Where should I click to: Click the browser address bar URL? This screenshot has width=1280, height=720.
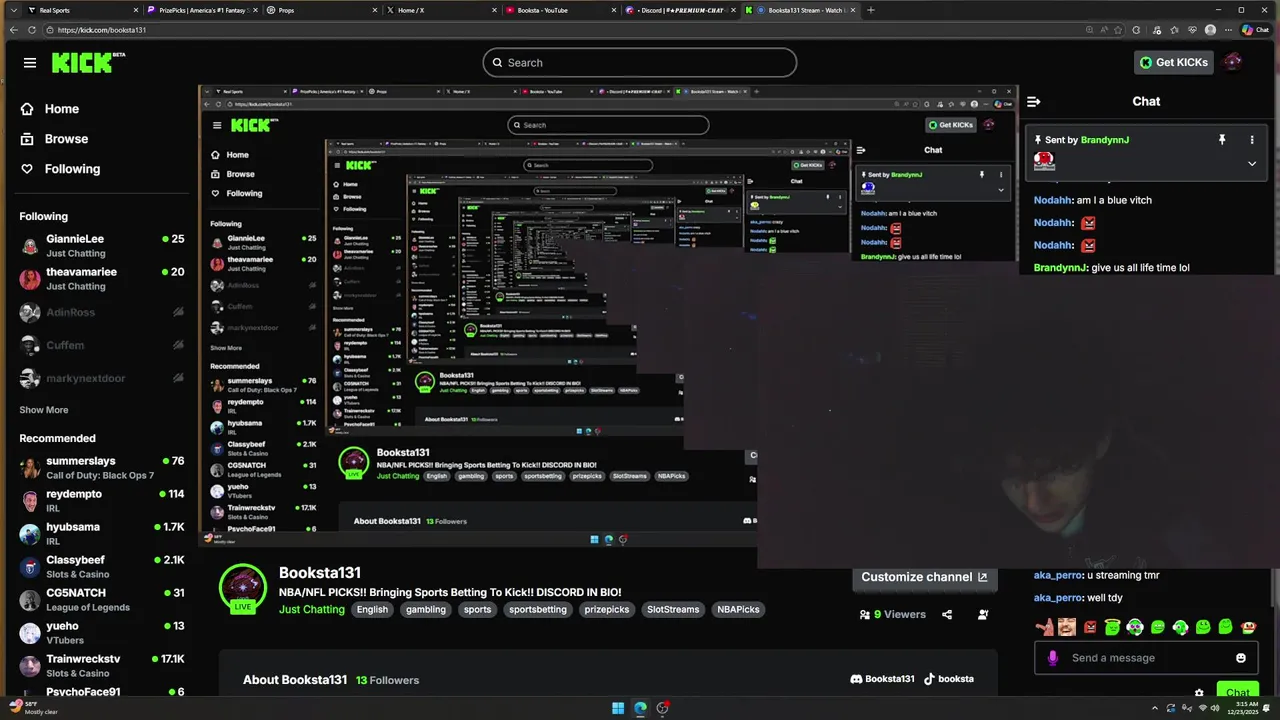tap(102, 30)
